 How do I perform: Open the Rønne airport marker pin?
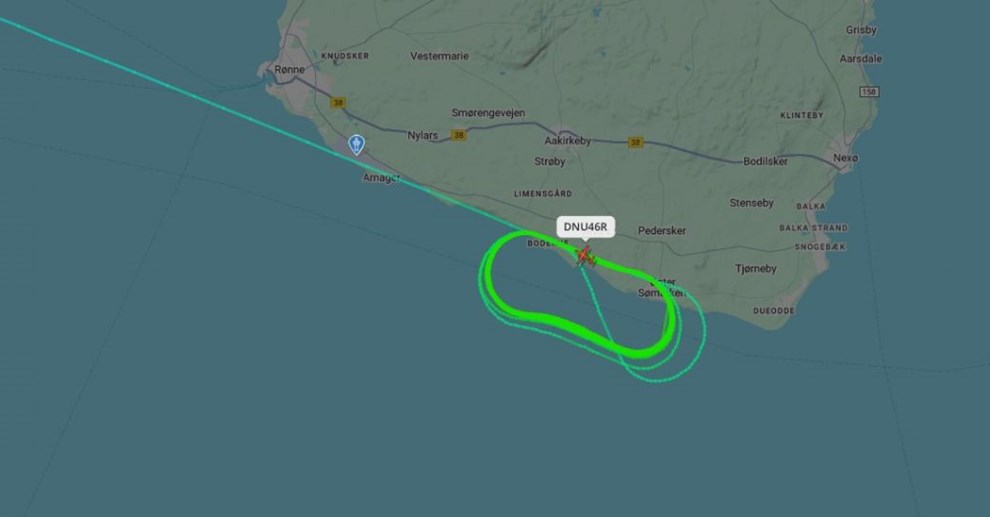[x=357, y=145]
